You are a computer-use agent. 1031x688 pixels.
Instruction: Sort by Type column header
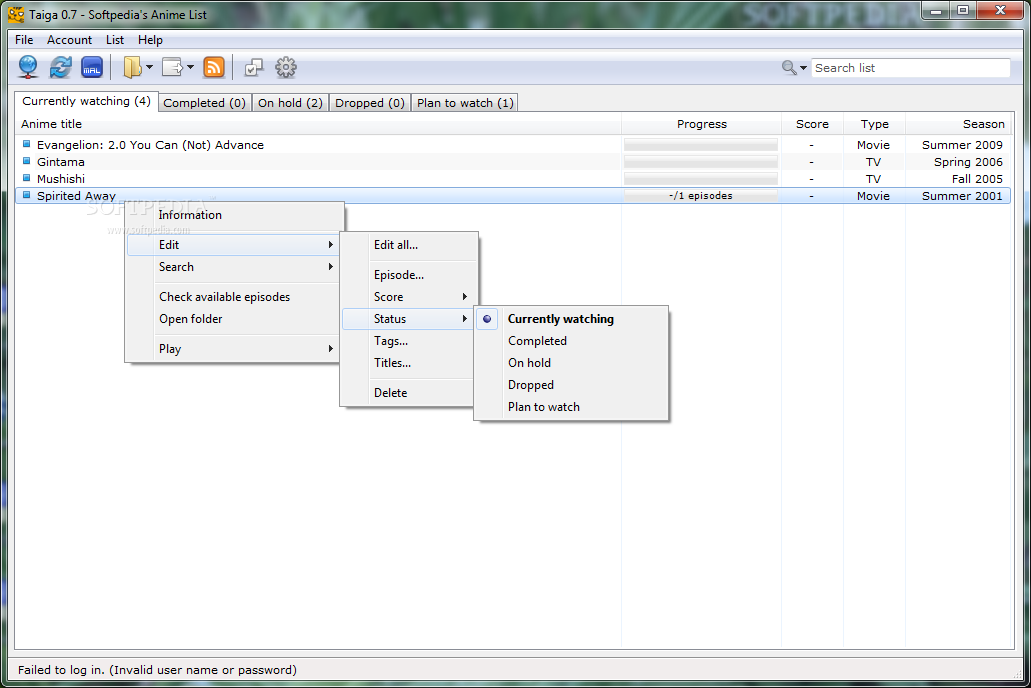875,124
